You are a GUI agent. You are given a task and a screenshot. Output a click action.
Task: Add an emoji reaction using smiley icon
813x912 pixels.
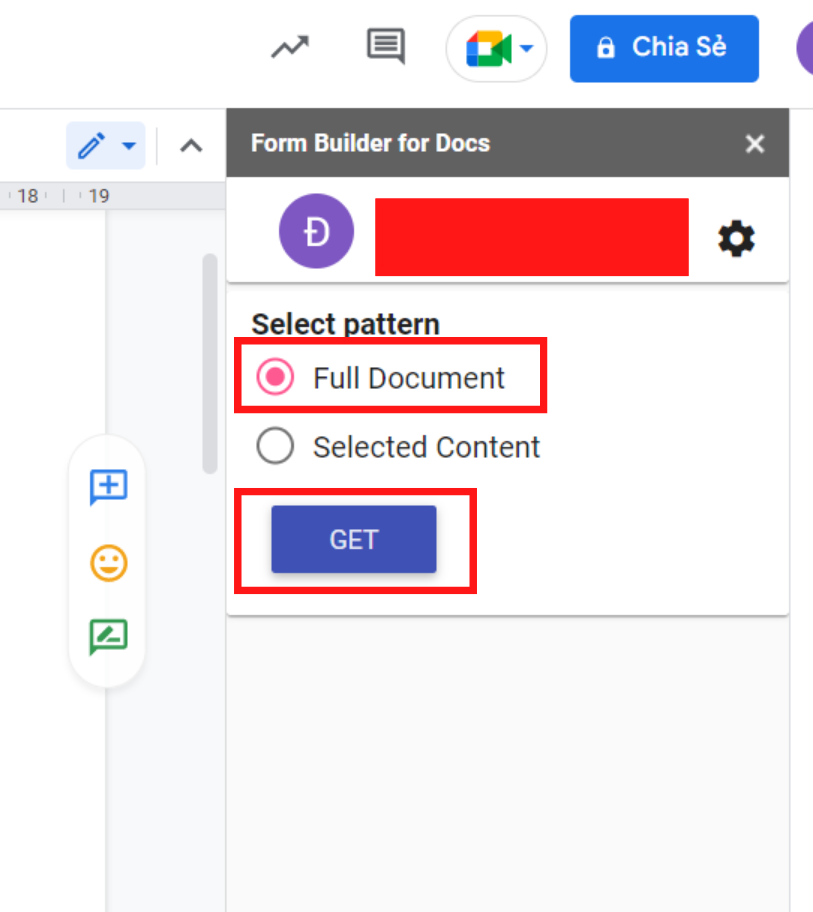pos(108,563)
